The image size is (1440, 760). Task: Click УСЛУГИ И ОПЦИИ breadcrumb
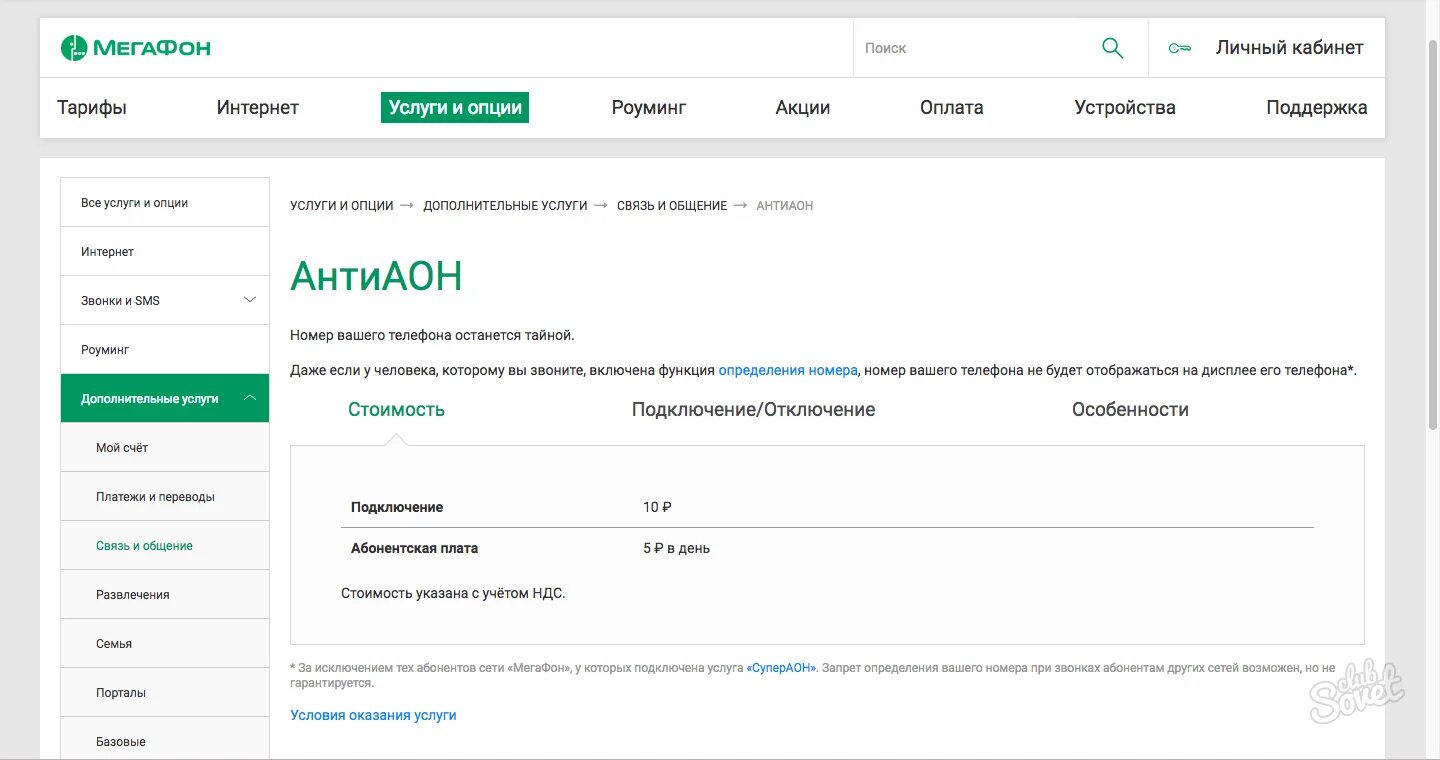[342, 205]
